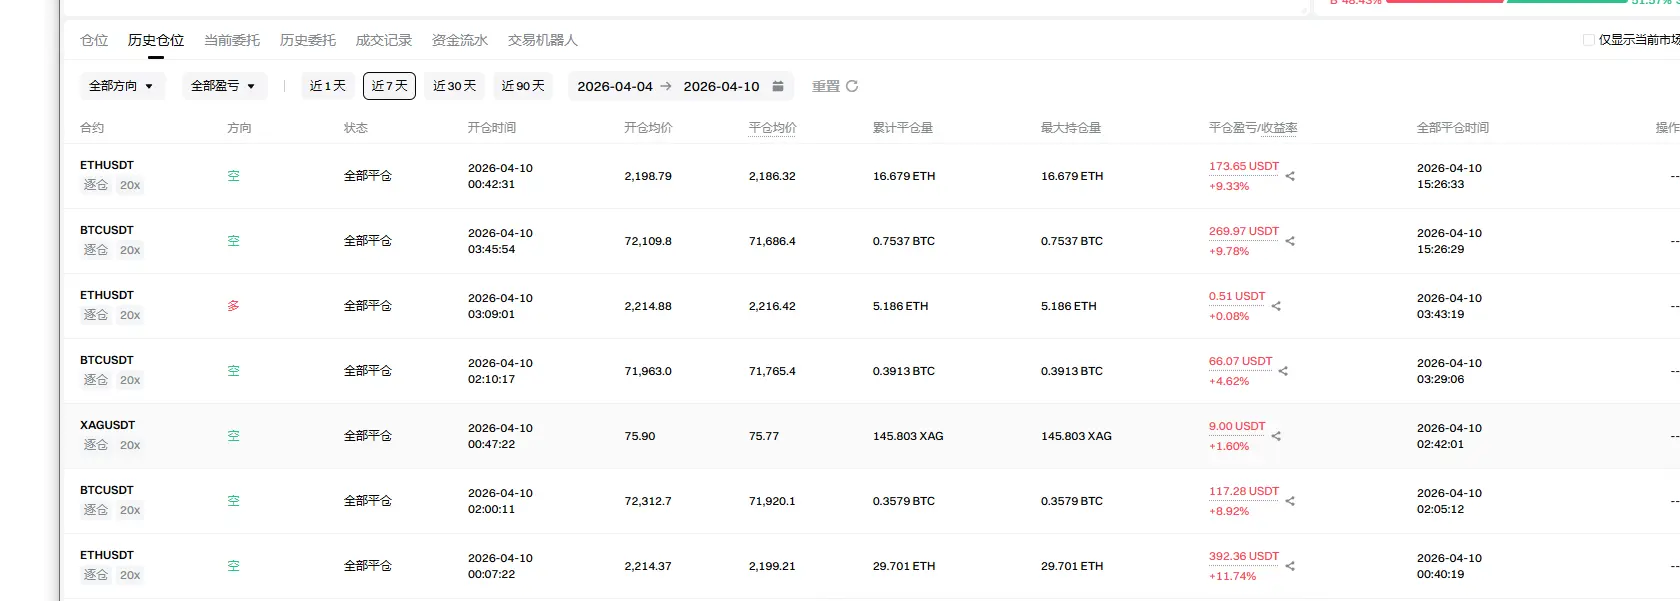Select close time 2026-04-10 00:40:19
Viewport: 1680px width, 601px height.
1449,566
